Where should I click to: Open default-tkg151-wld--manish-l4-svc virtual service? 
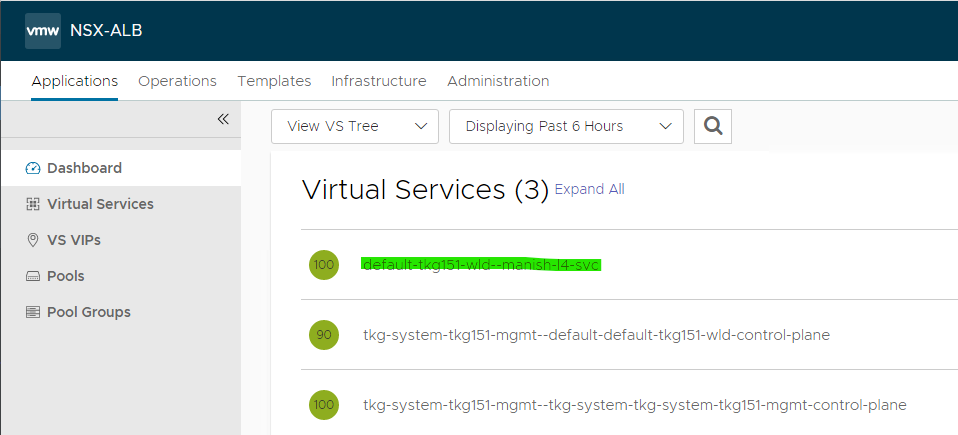pyautogui.click(x=481, y=265)
